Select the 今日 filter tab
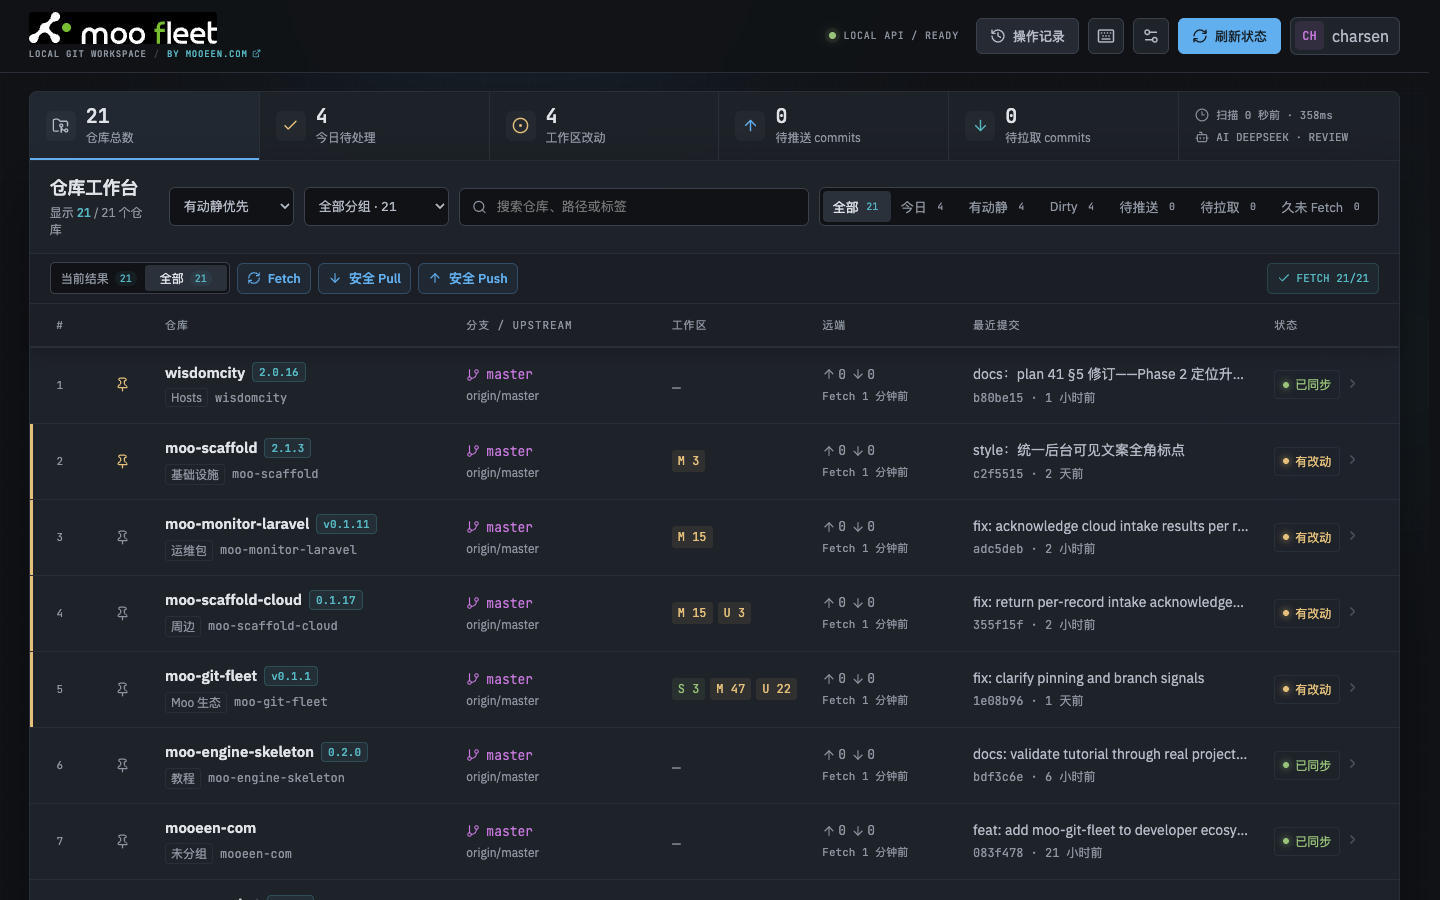Viewport: 1440px width, 900px height. click(x=922, y=207)
